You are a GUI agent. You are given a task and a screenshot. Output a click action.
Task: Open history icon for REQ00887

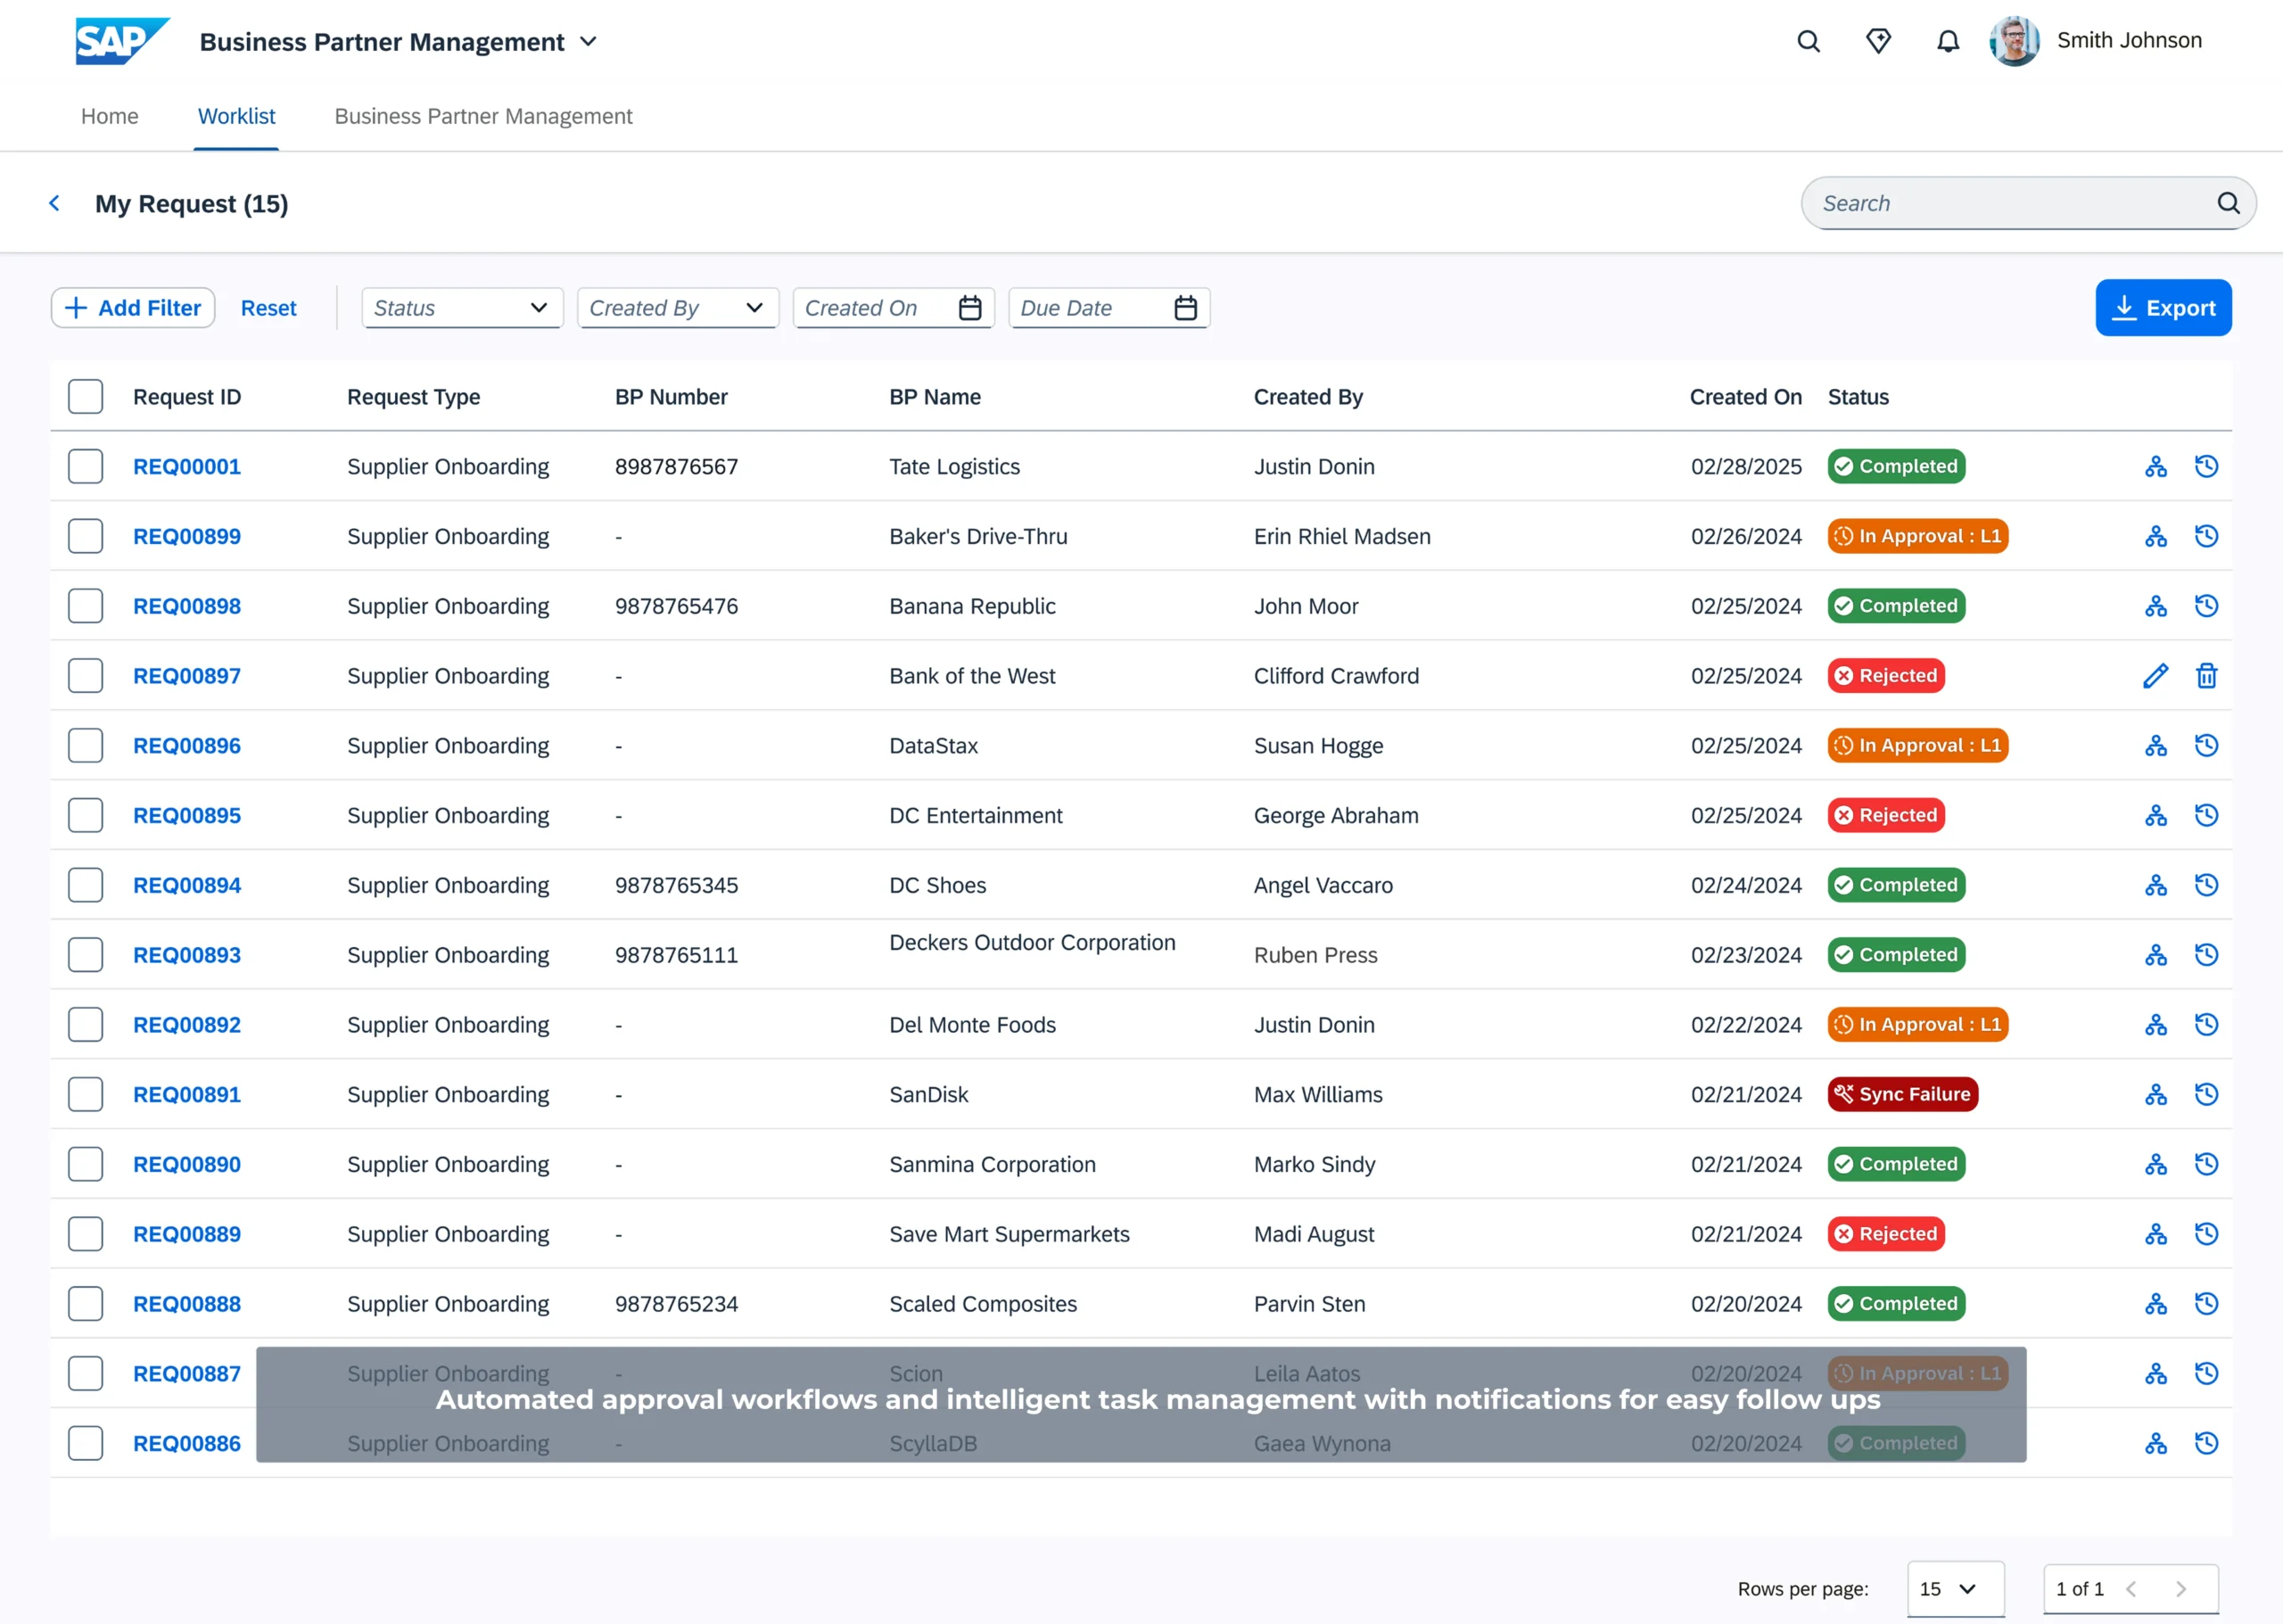2207,1373
